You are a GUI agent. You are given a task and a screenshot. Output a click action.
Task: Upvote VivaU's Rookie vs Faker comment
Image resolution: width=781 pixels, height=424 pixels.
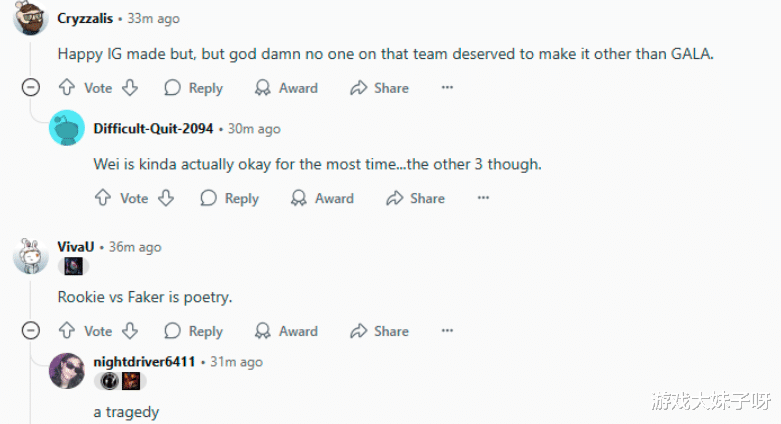point(67,331)
